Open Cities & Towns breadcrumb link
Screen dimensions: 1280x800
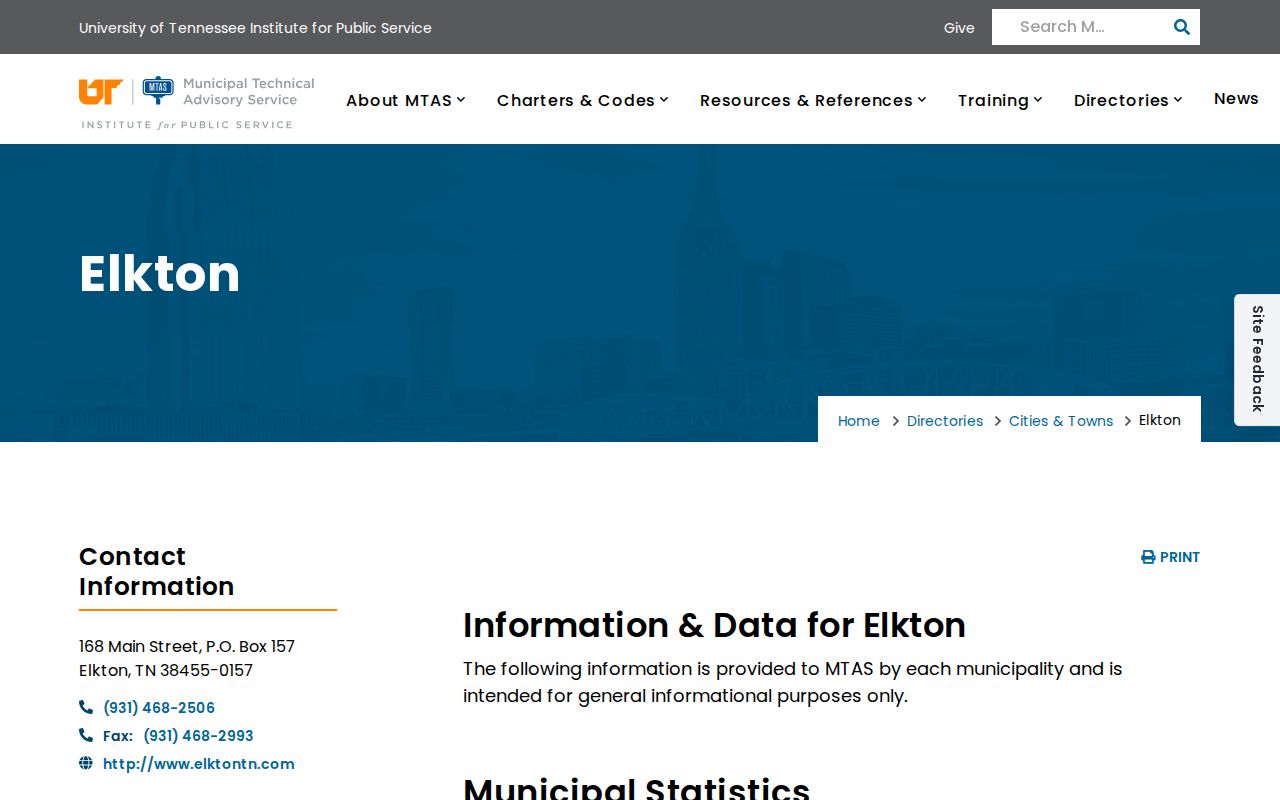point(1061,421)
